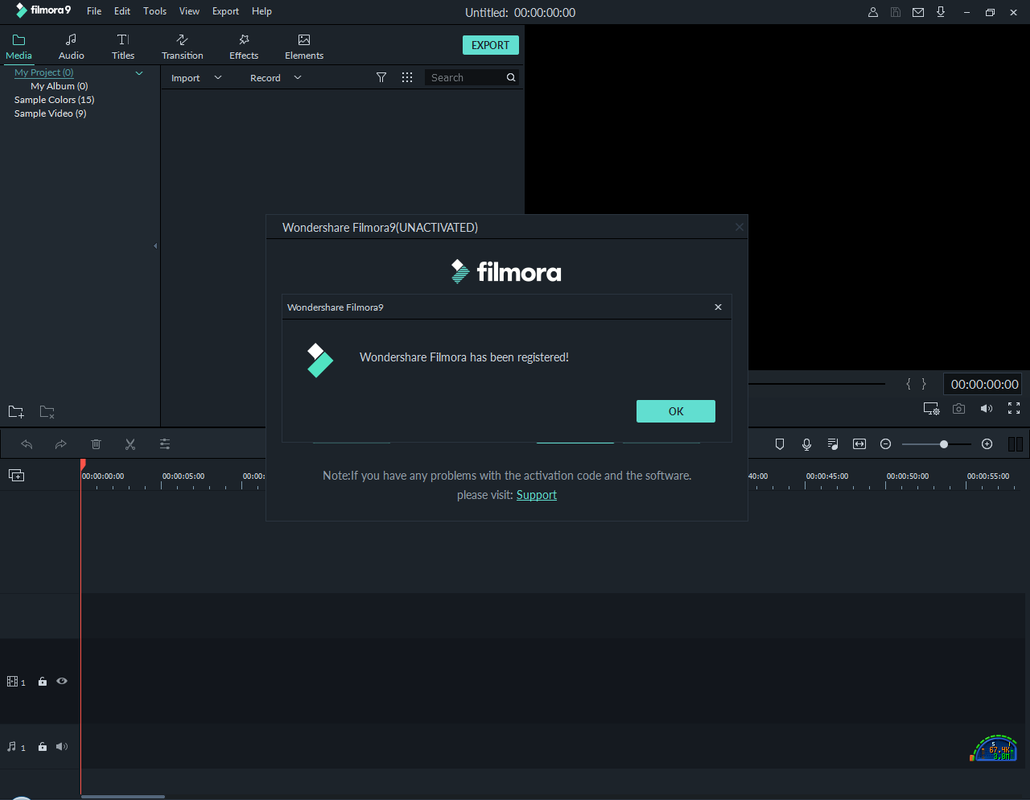Click OK in the registered dialog
Image resolution: width=1030 pixels, height=800 pixels.
coord(675,411)
